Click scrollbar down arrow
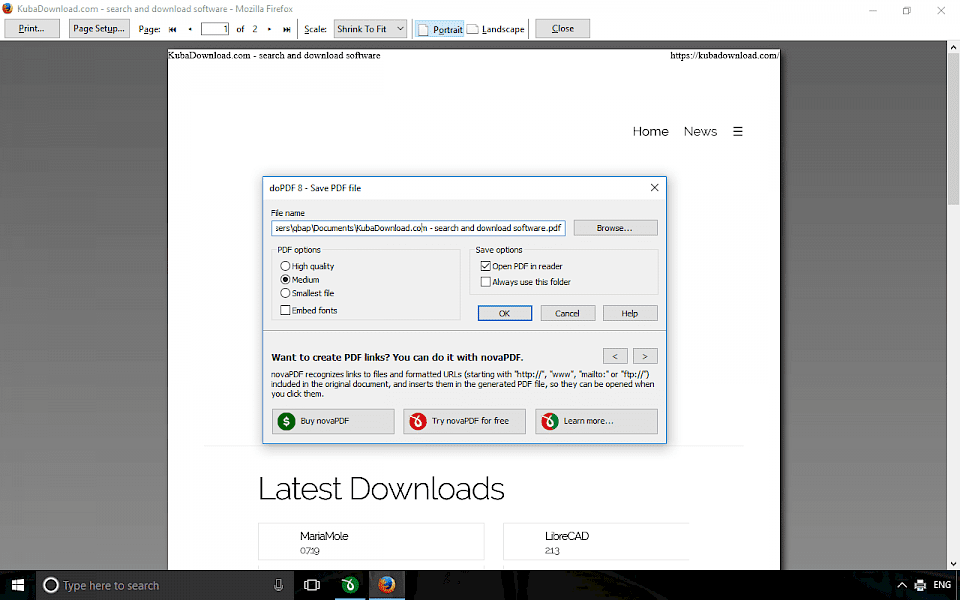 coord(953,564)
